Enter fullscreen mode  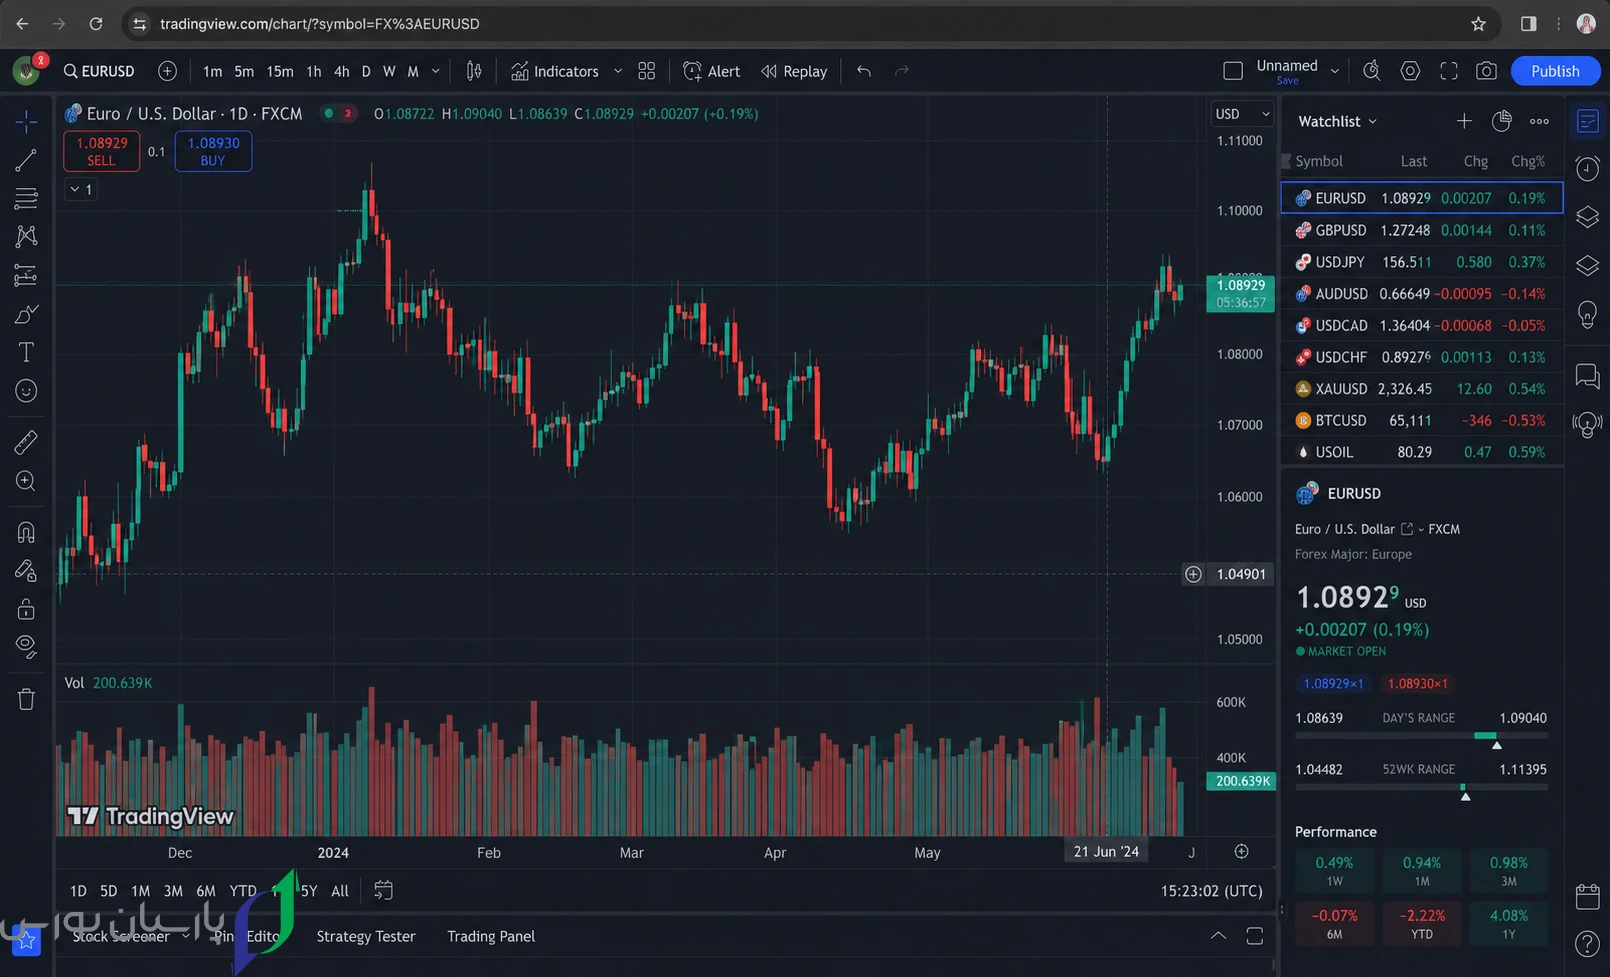pos(1448,71)
